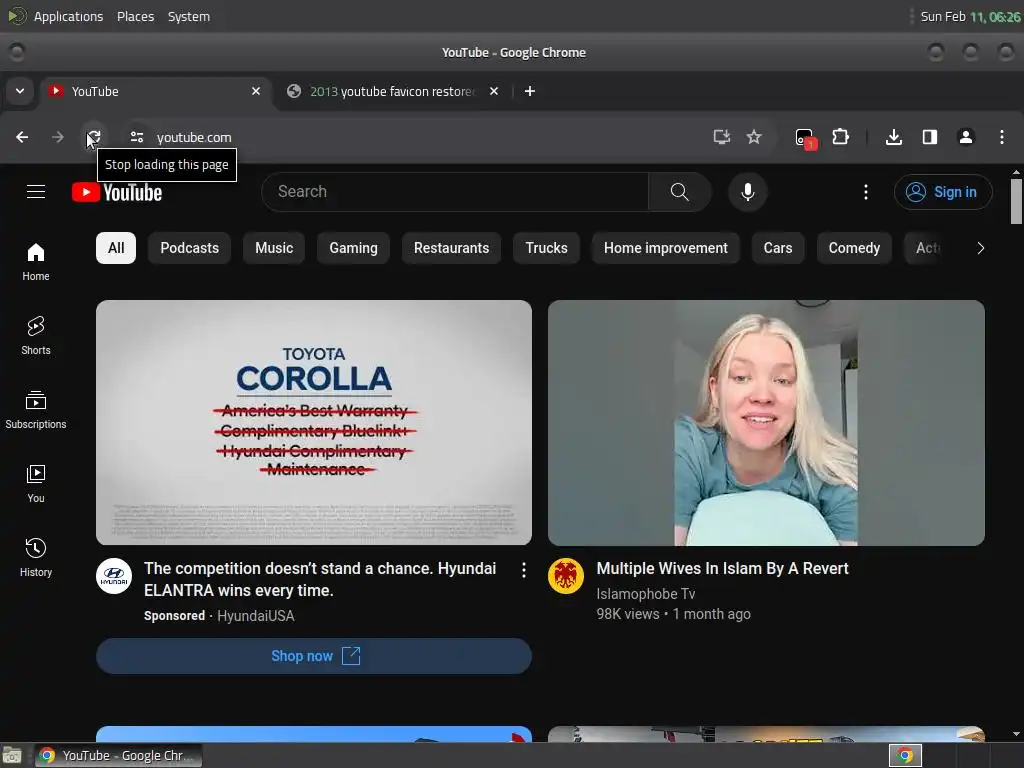Close the 2013 youtube favicon tab
The height and width of the screenshot is (768, 1024).
click(x=494, y=91)
